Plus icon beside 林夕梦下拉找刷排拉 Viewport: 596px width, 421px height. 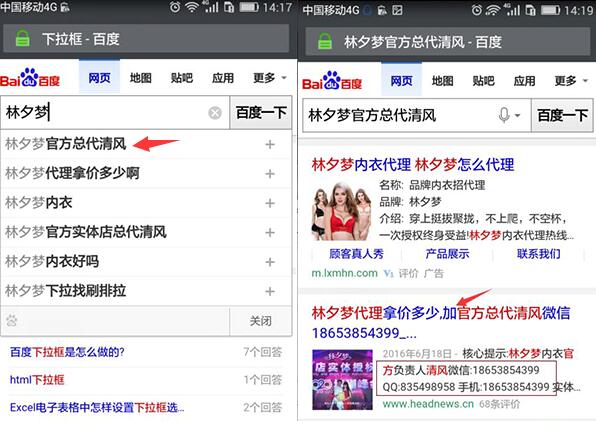pyautogui.click(x=270, y=291)
